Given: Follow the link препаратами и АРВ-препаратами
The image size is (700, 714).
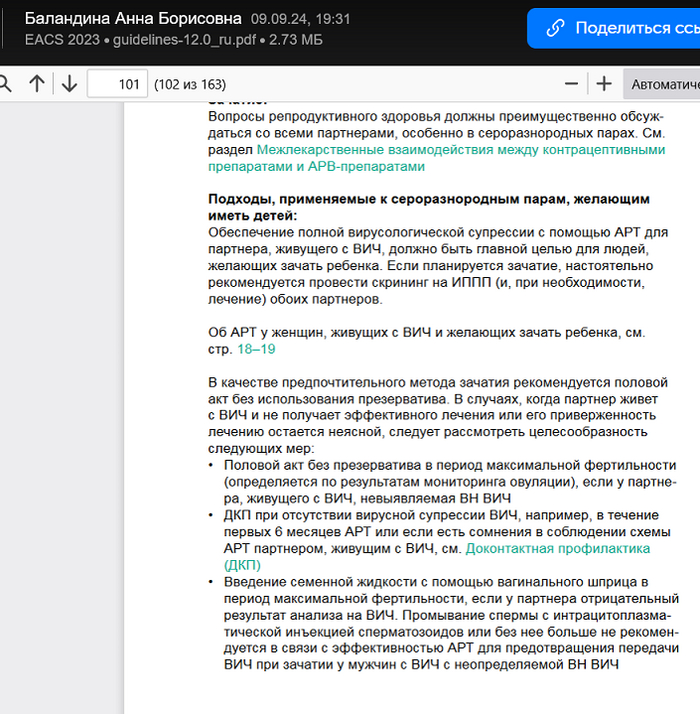Looking at the screenshot, I should (317, 167).
